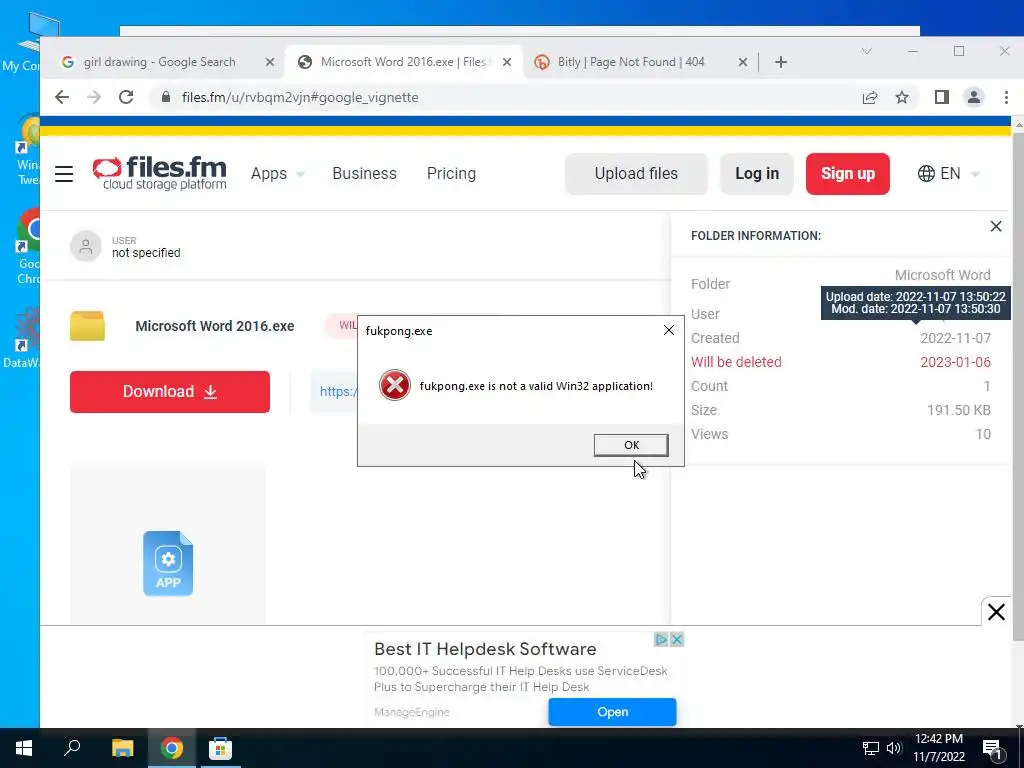
Task: Open taskbar search
Action: click(x=72, y=748)
